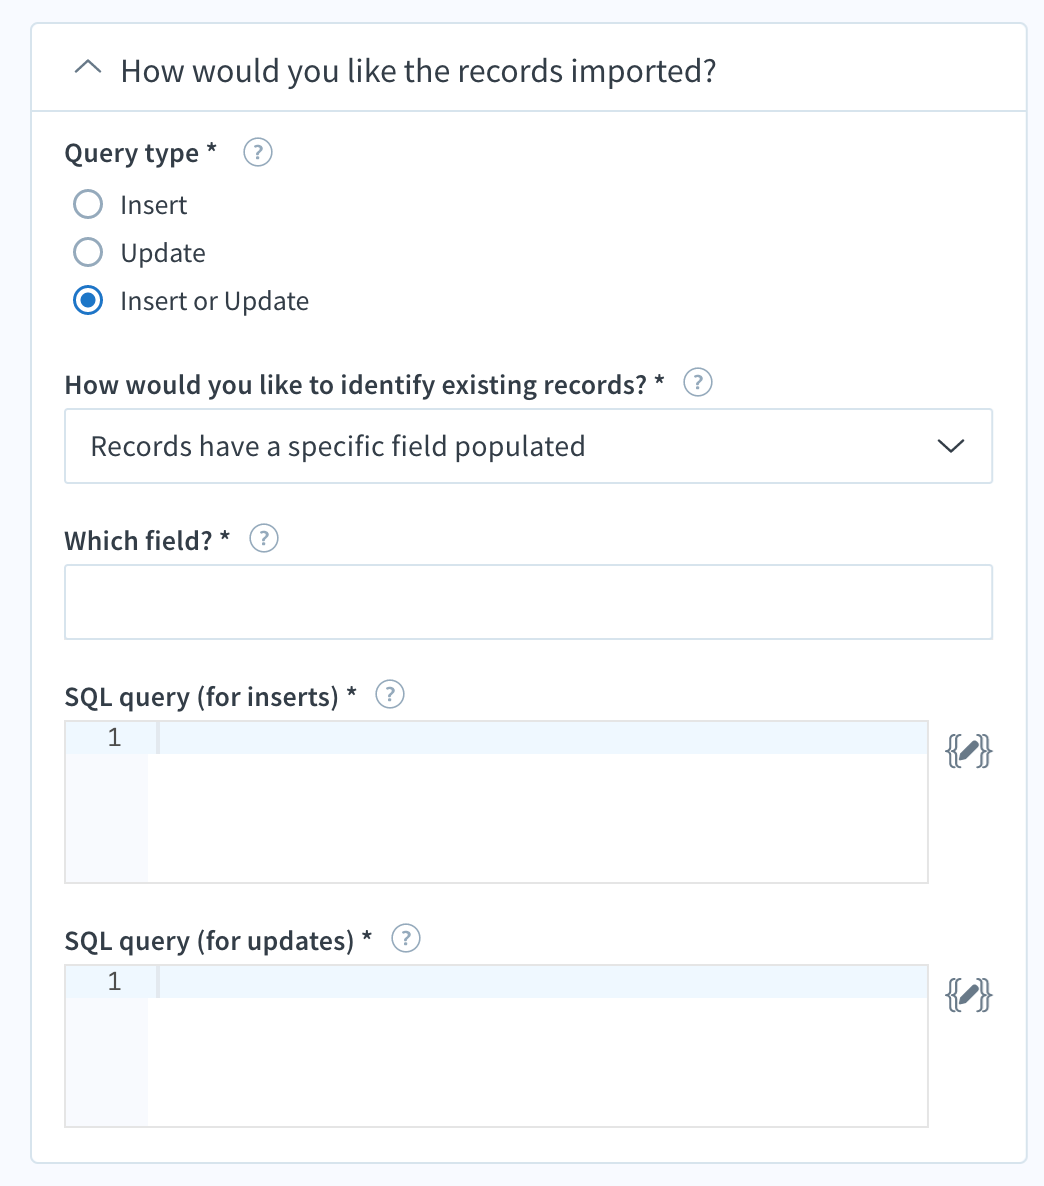Choose Insert or Update radio option

(x=89, y=301)
